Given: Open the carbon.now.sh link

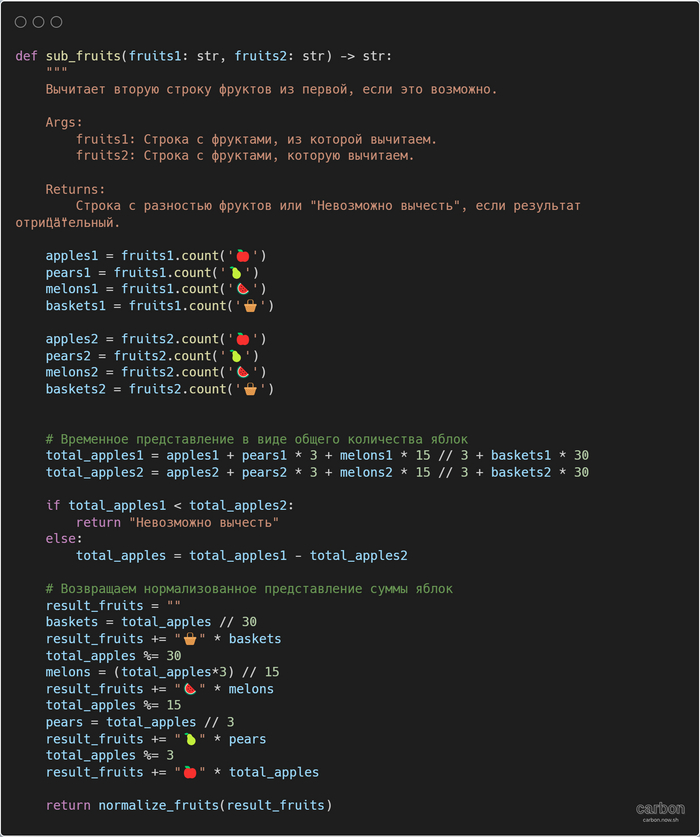Looking at the screenshot, I should tap(660, 820).
